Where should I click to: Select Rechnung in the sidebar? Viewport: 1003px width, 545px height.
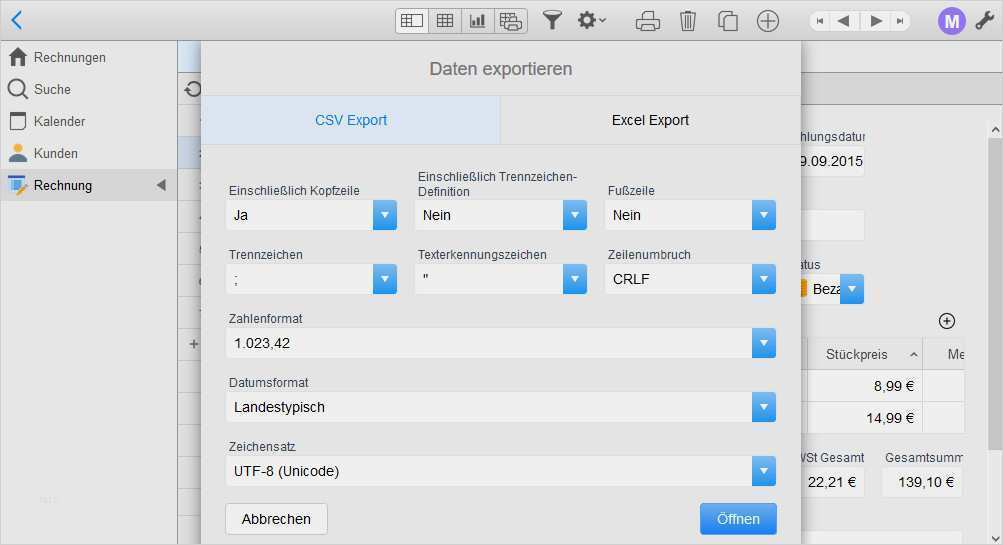(88, 186)
